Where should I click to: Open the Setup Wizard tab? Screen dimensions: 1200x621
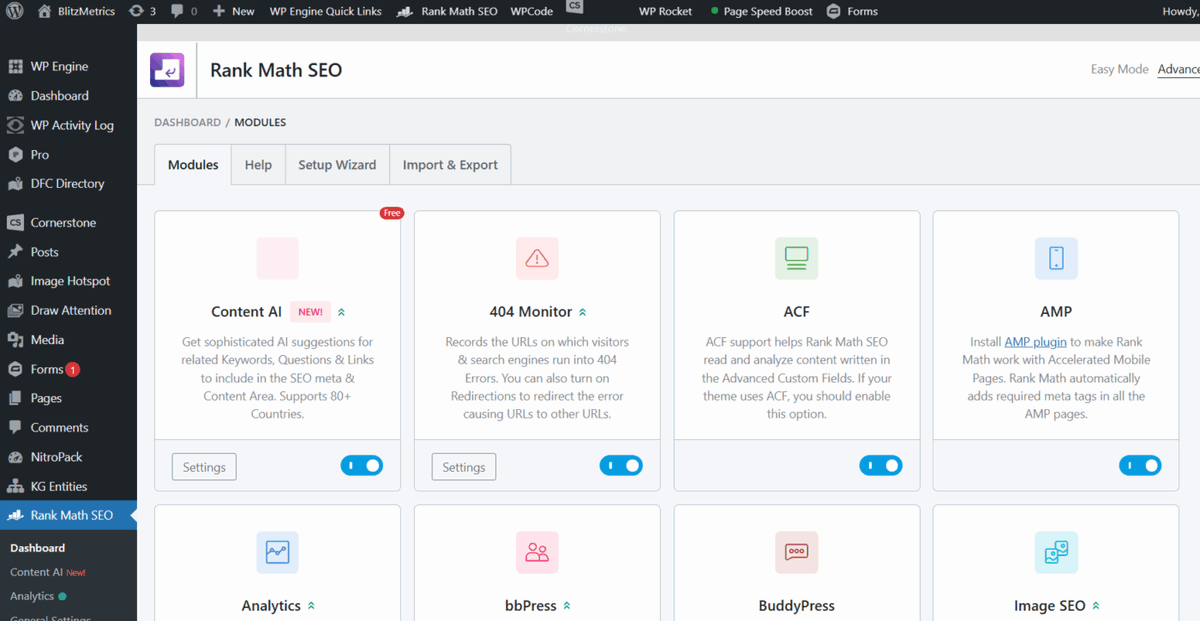click(337, 165)
